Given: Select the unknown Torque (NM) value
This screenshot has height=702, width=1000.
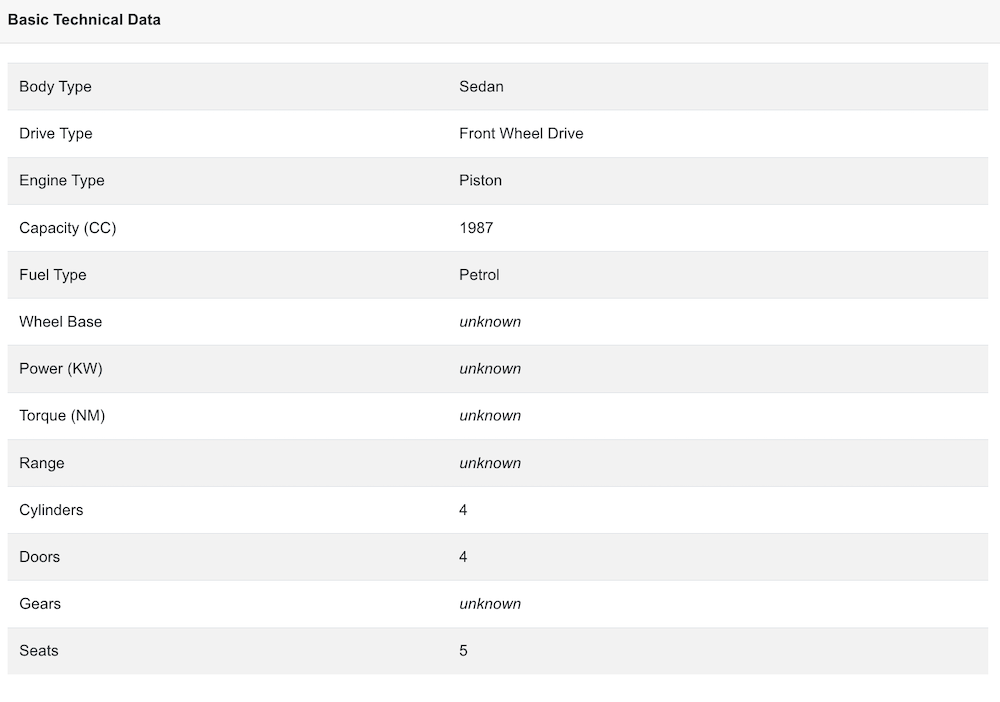Looking at the screenshot, I should coord(490,416).
